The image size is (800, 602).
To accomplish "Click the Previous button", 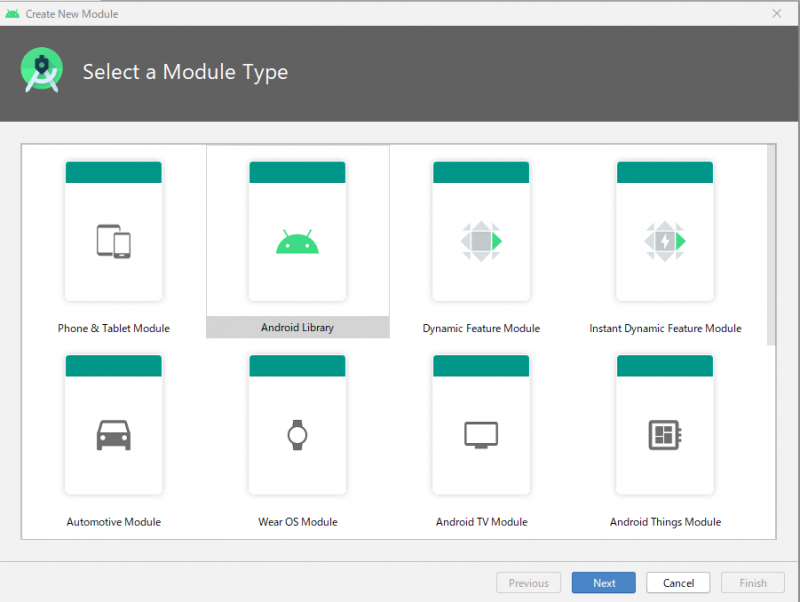I will point(528,583).
